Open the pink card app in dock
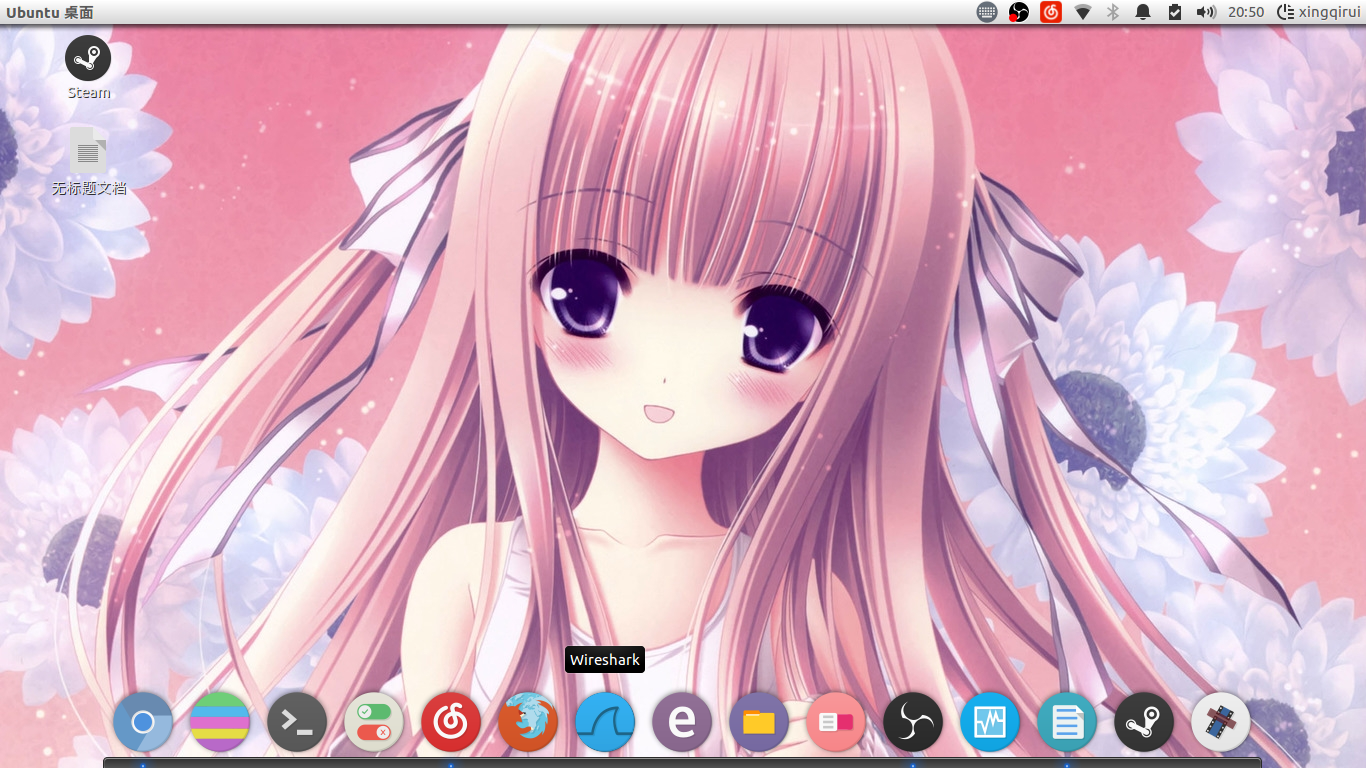This screenshot has width=1366, height=768. click(x=836, y=722)
